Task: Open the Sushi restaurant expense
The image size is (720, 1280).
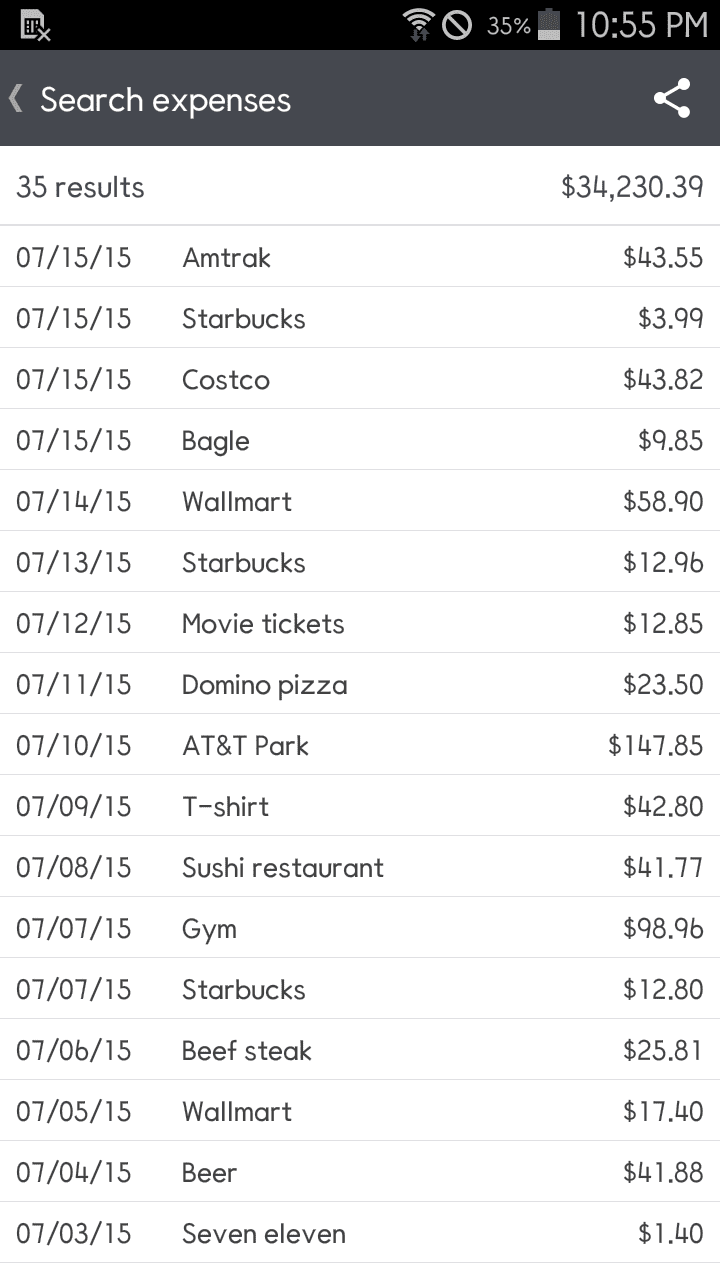Action: [360, 867]
